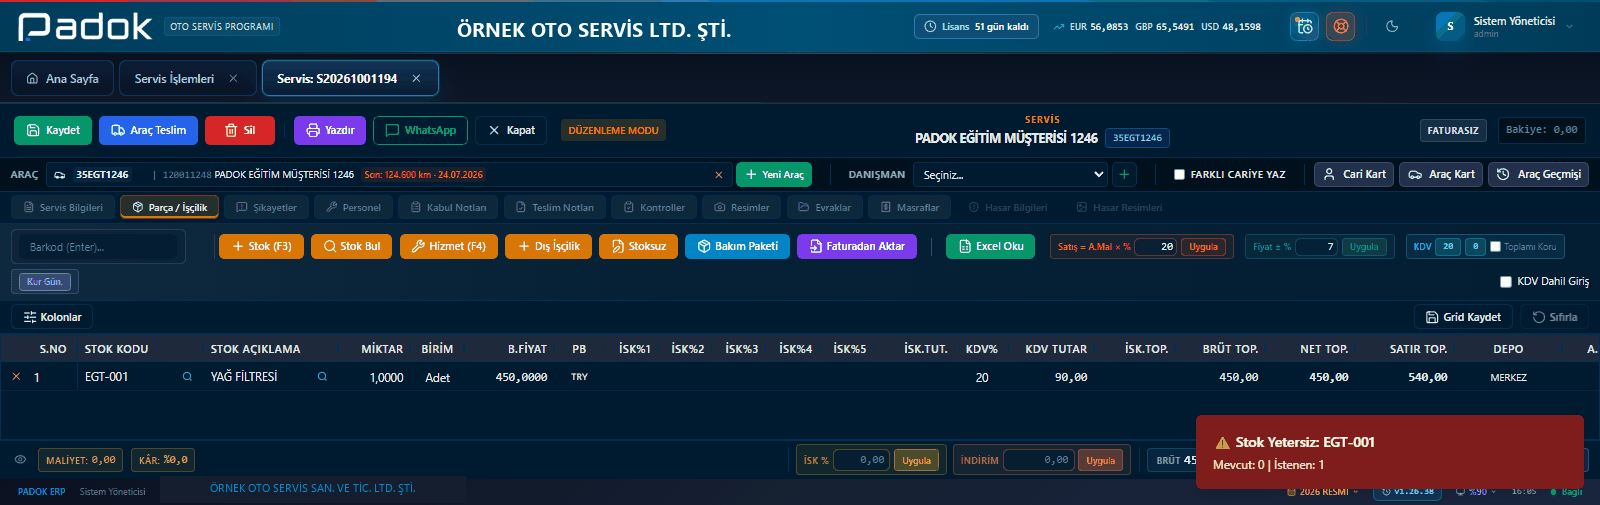The height and width of the screenshot is (505, 1600).
Task: Apply the İSK % discount with Uygula
Action: click(916, 461)
